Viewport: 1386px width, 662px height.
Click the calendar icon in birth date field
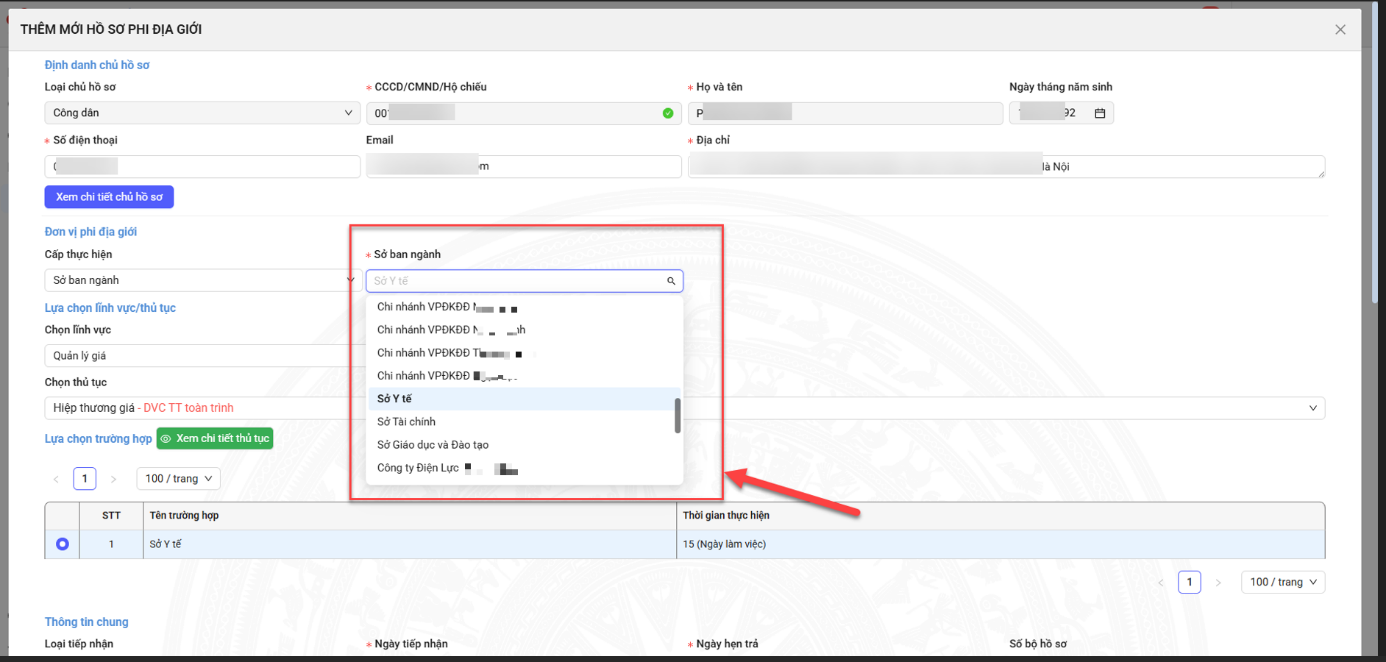coord(1100,114)
